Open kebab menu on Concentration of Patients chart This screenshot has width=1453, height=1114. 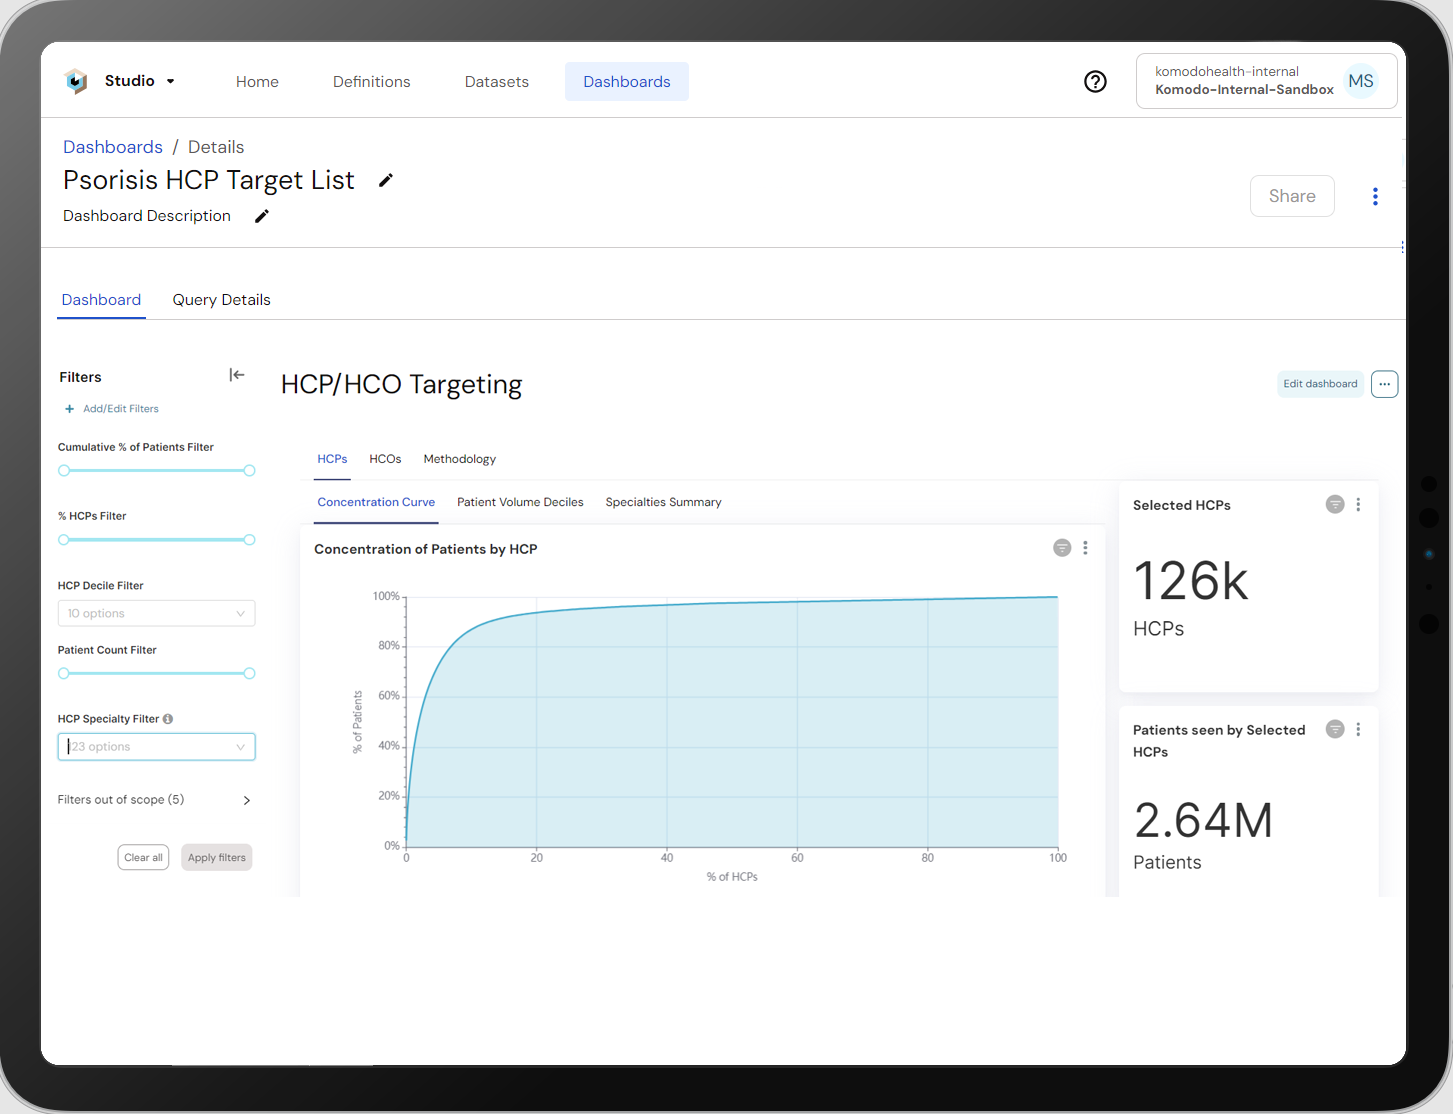tap(1085, 548)
